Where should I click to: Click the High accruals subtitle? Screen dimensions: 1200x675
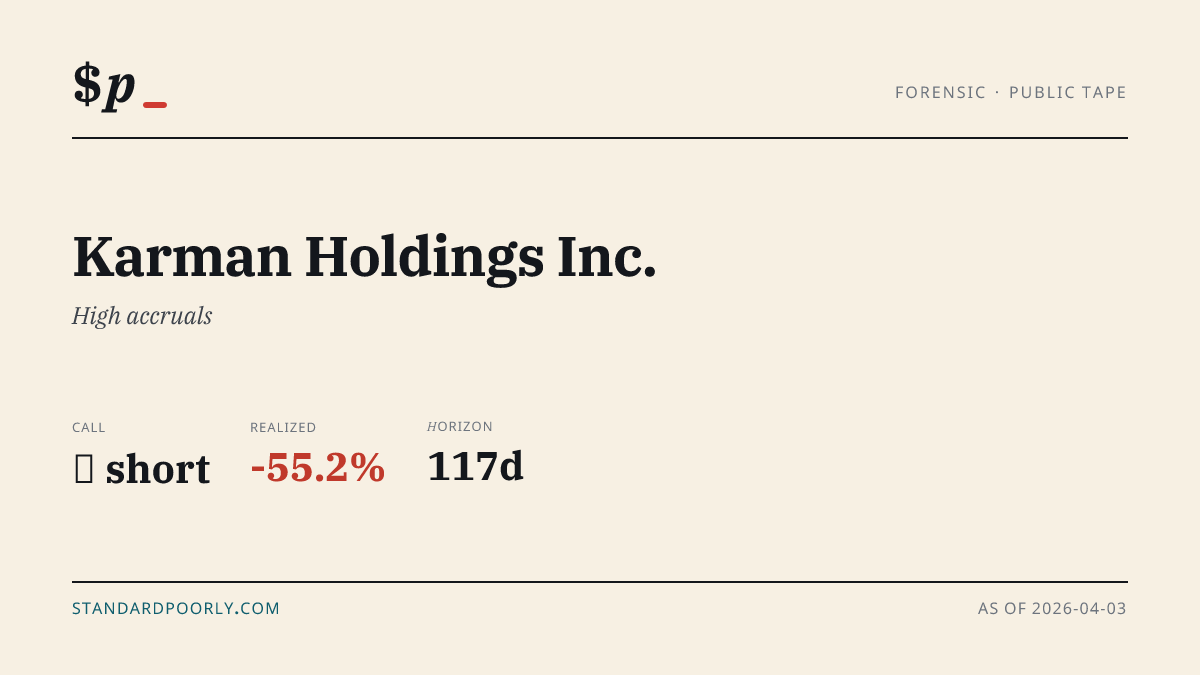[142, 316]
